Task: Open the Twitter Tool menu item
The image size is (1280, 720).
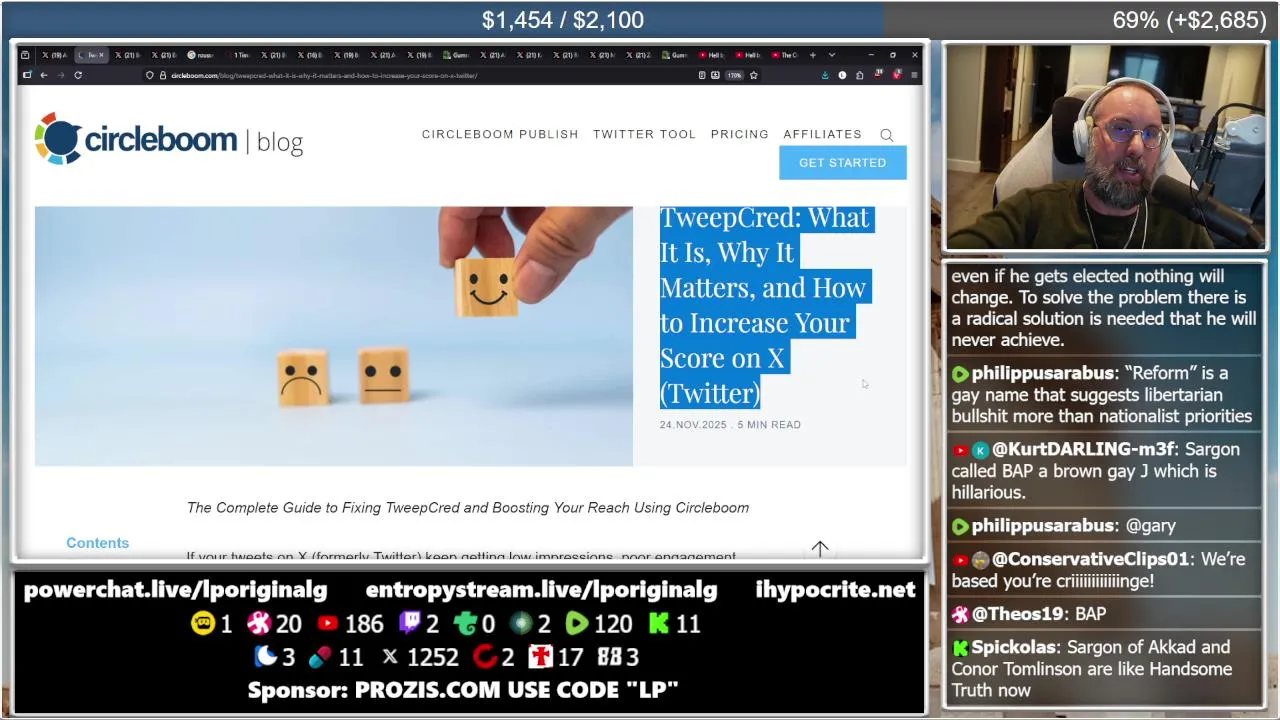Action: click(x=644, y=134)
